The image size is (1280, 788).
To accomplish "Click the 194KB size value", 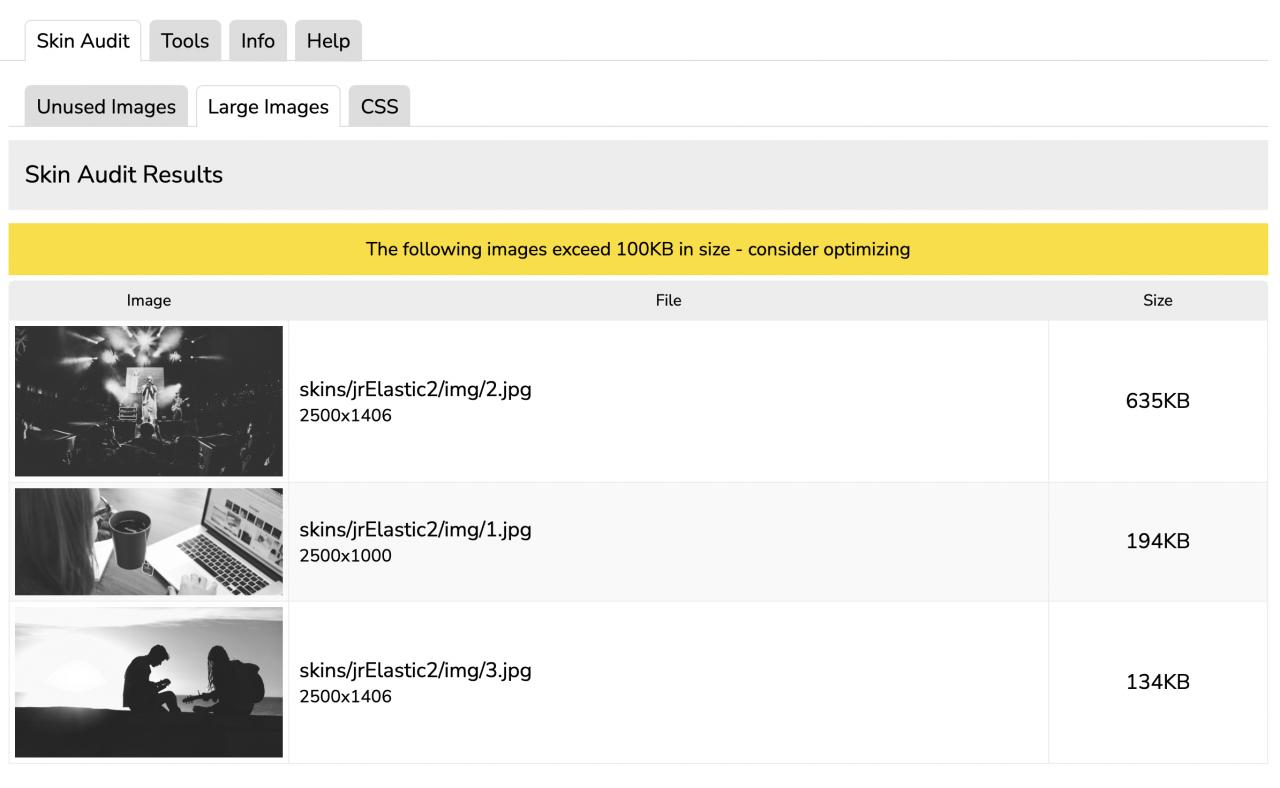I will pos(1157,542).
